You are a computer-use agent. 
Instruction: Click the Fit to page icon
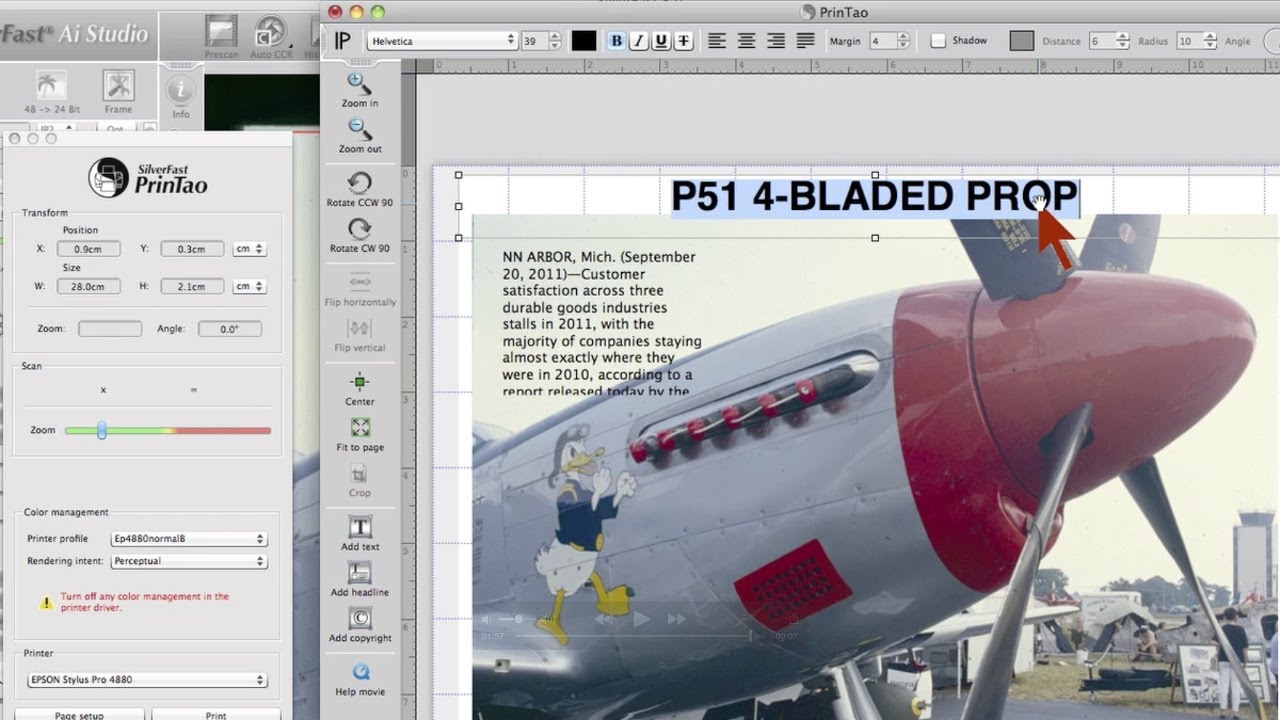click(x=359, y=428)
